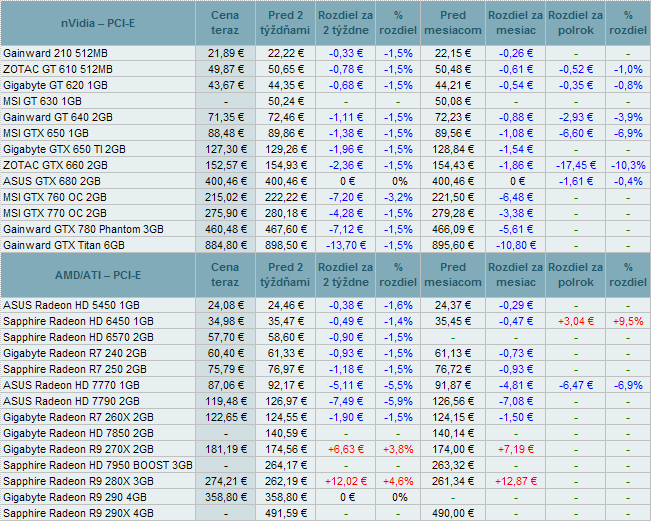Click the 491,59 € price for R9 290X
Screen dimensions: 651x521
(x=286, y=513)
